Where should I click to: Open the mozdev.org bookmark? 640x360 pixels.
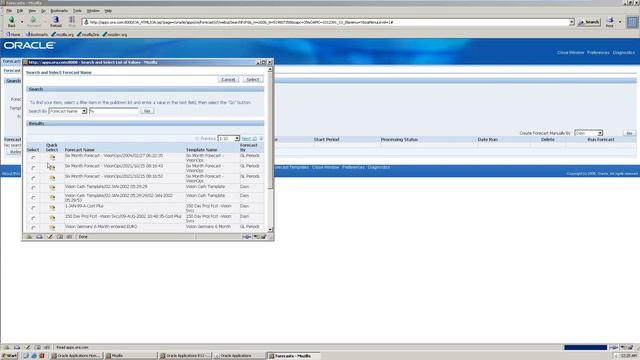115,35
